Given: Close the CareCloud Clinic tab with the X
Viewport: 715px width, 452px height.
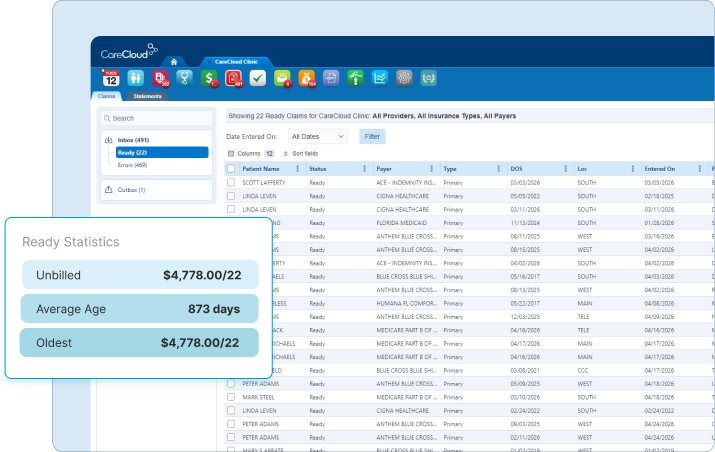Looking at the screenshot, I should coord(209,62).
